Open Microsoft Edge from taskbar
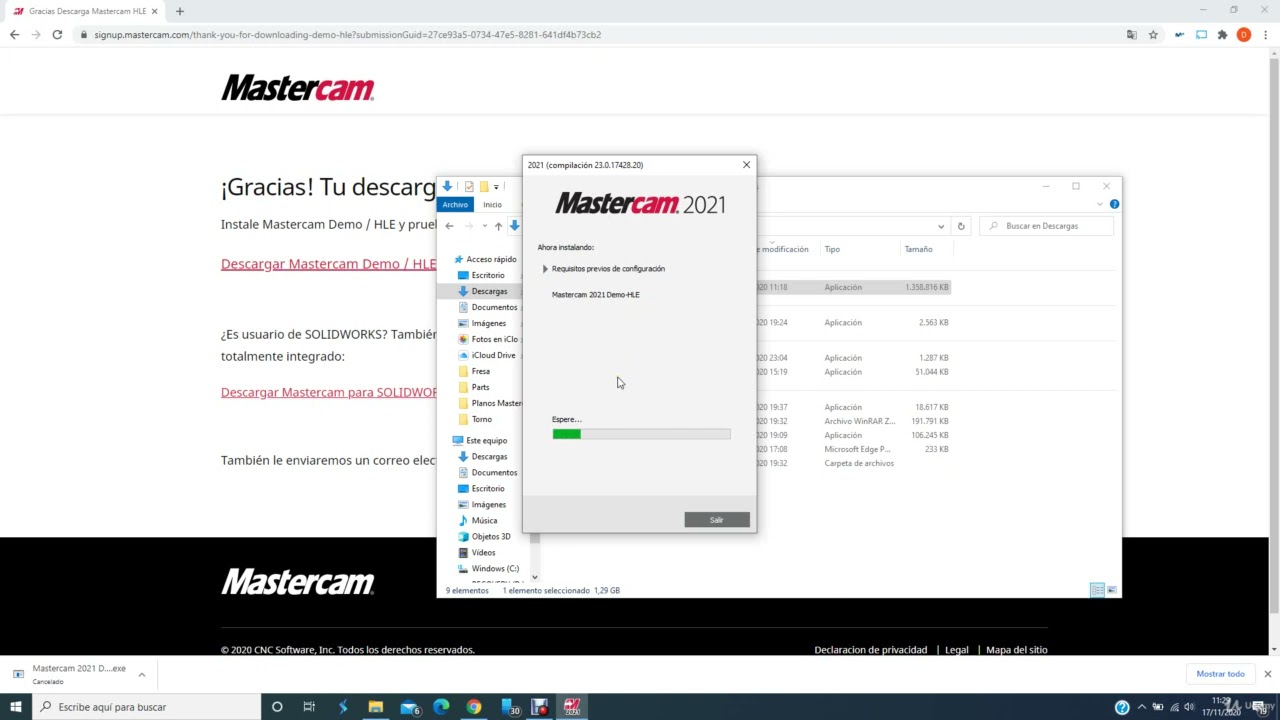 (x=441, y=707)
